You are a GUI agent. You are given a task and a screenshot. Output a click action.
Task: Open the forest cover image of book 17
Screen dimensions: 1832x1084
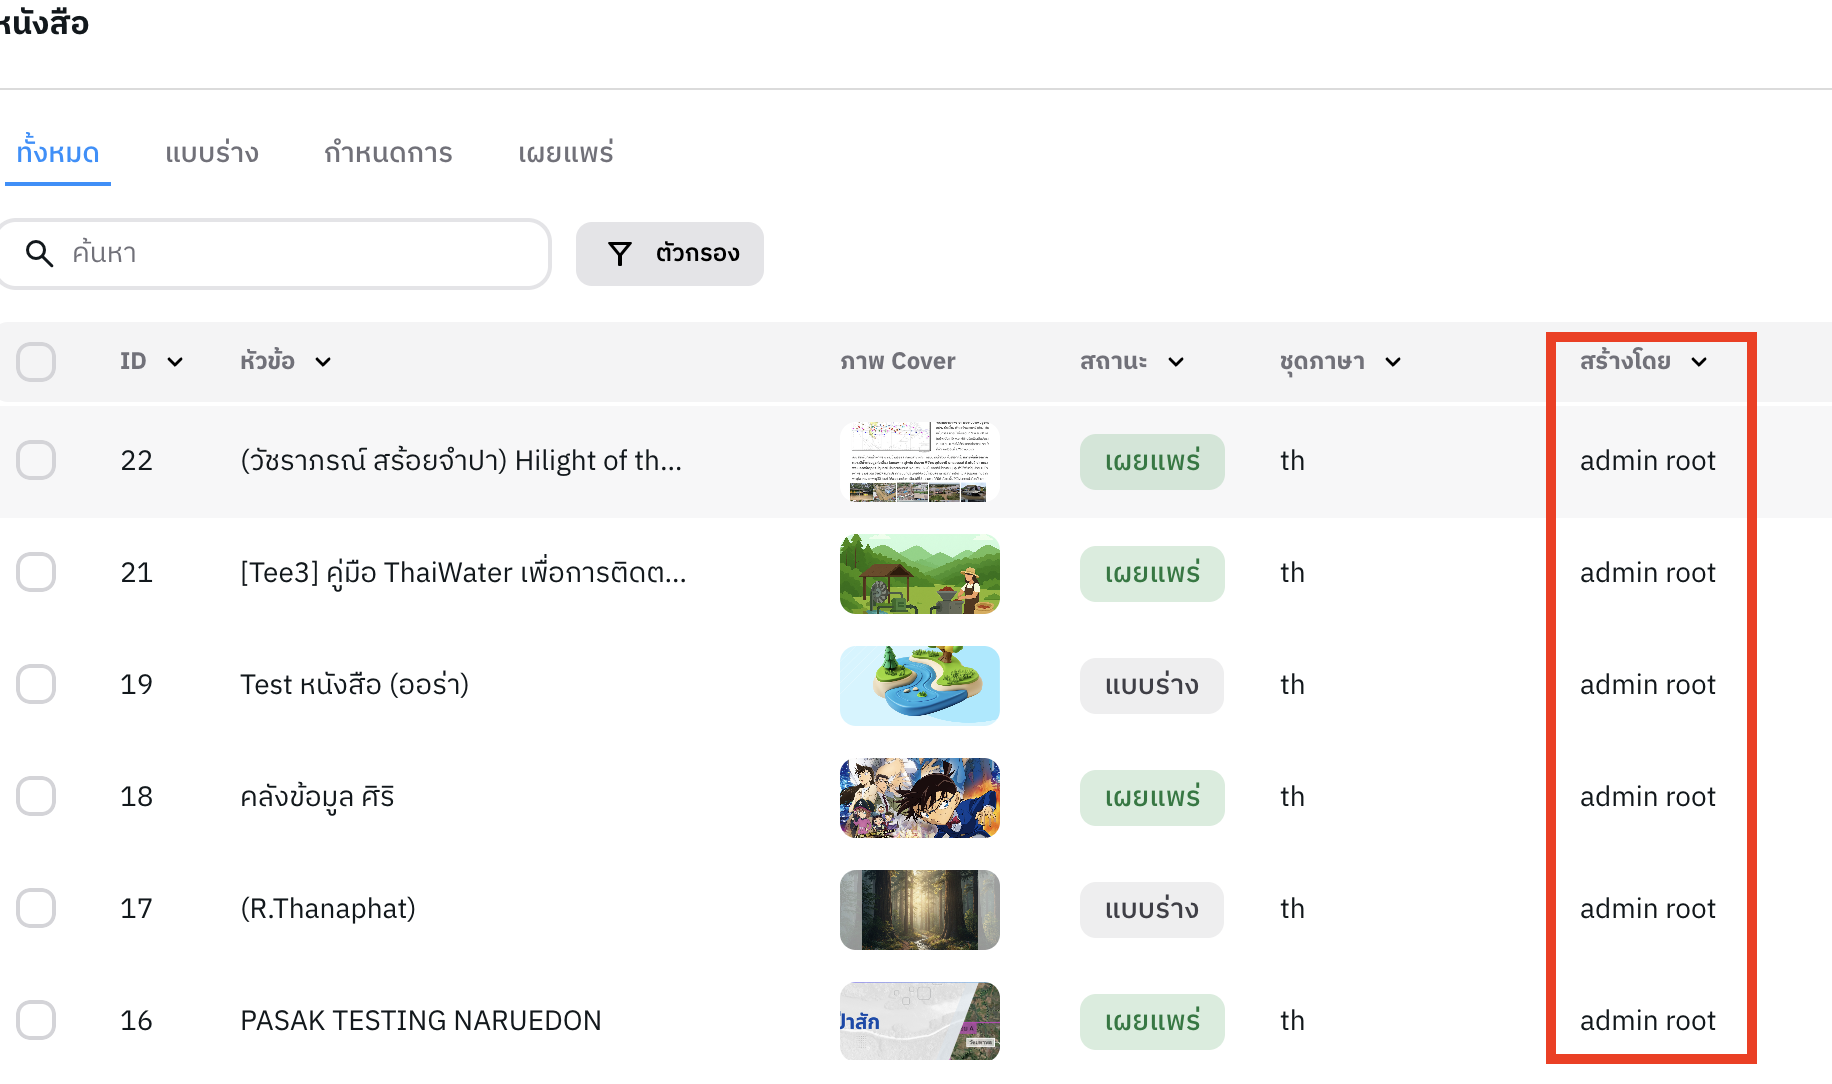point(919,909)
